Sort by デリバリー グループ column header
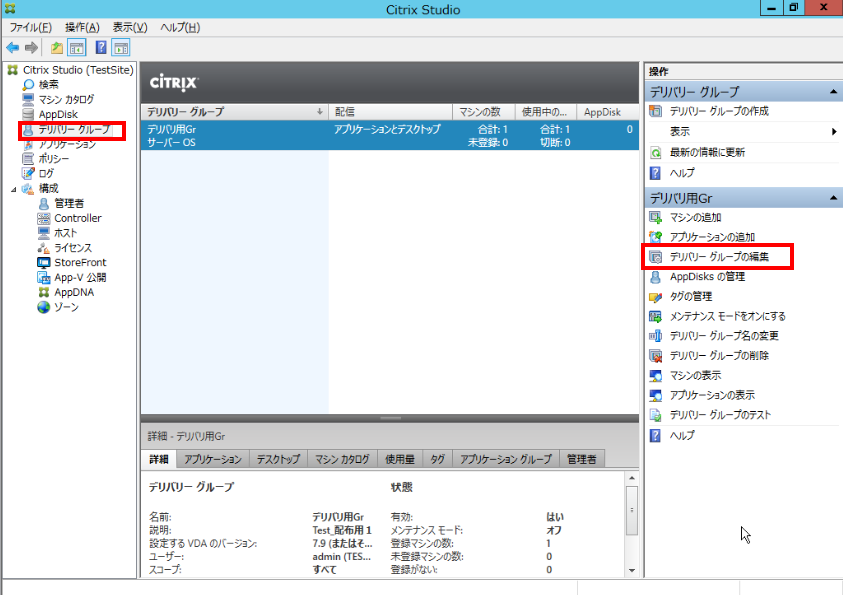843x595 pixels. tap(234, 112)
